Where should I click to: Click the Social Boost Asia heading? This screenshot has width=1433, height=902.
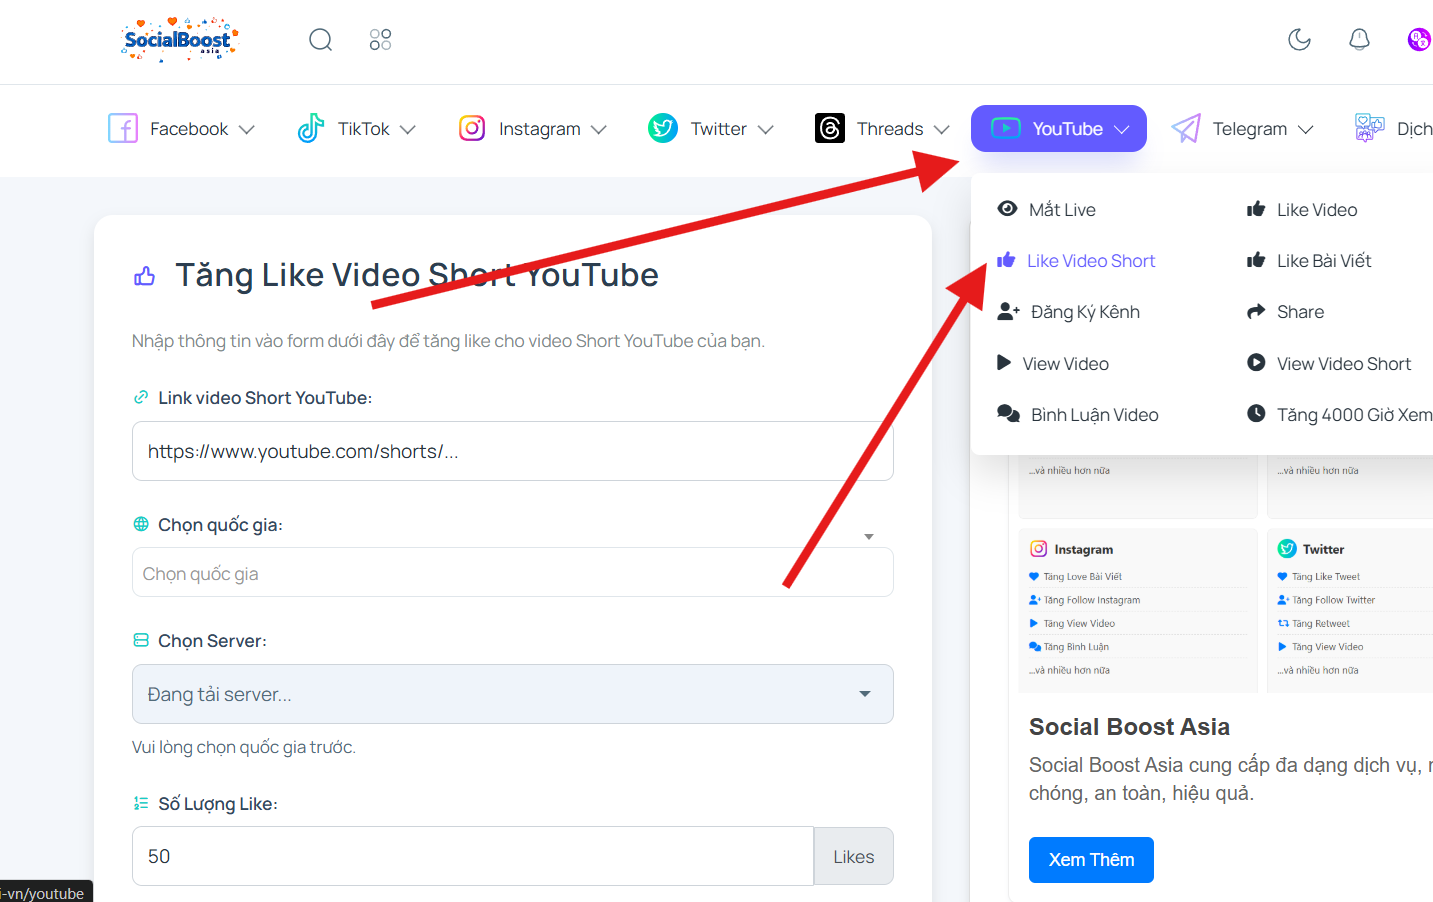pyautogui.click(x=1129, y=727)
